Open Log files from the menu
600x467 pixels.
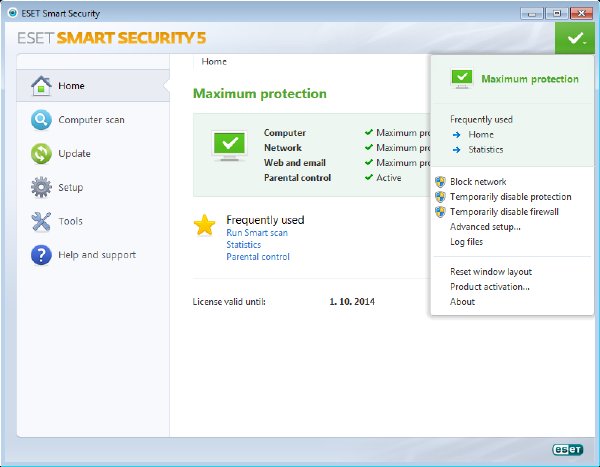[x=466, y=242]
